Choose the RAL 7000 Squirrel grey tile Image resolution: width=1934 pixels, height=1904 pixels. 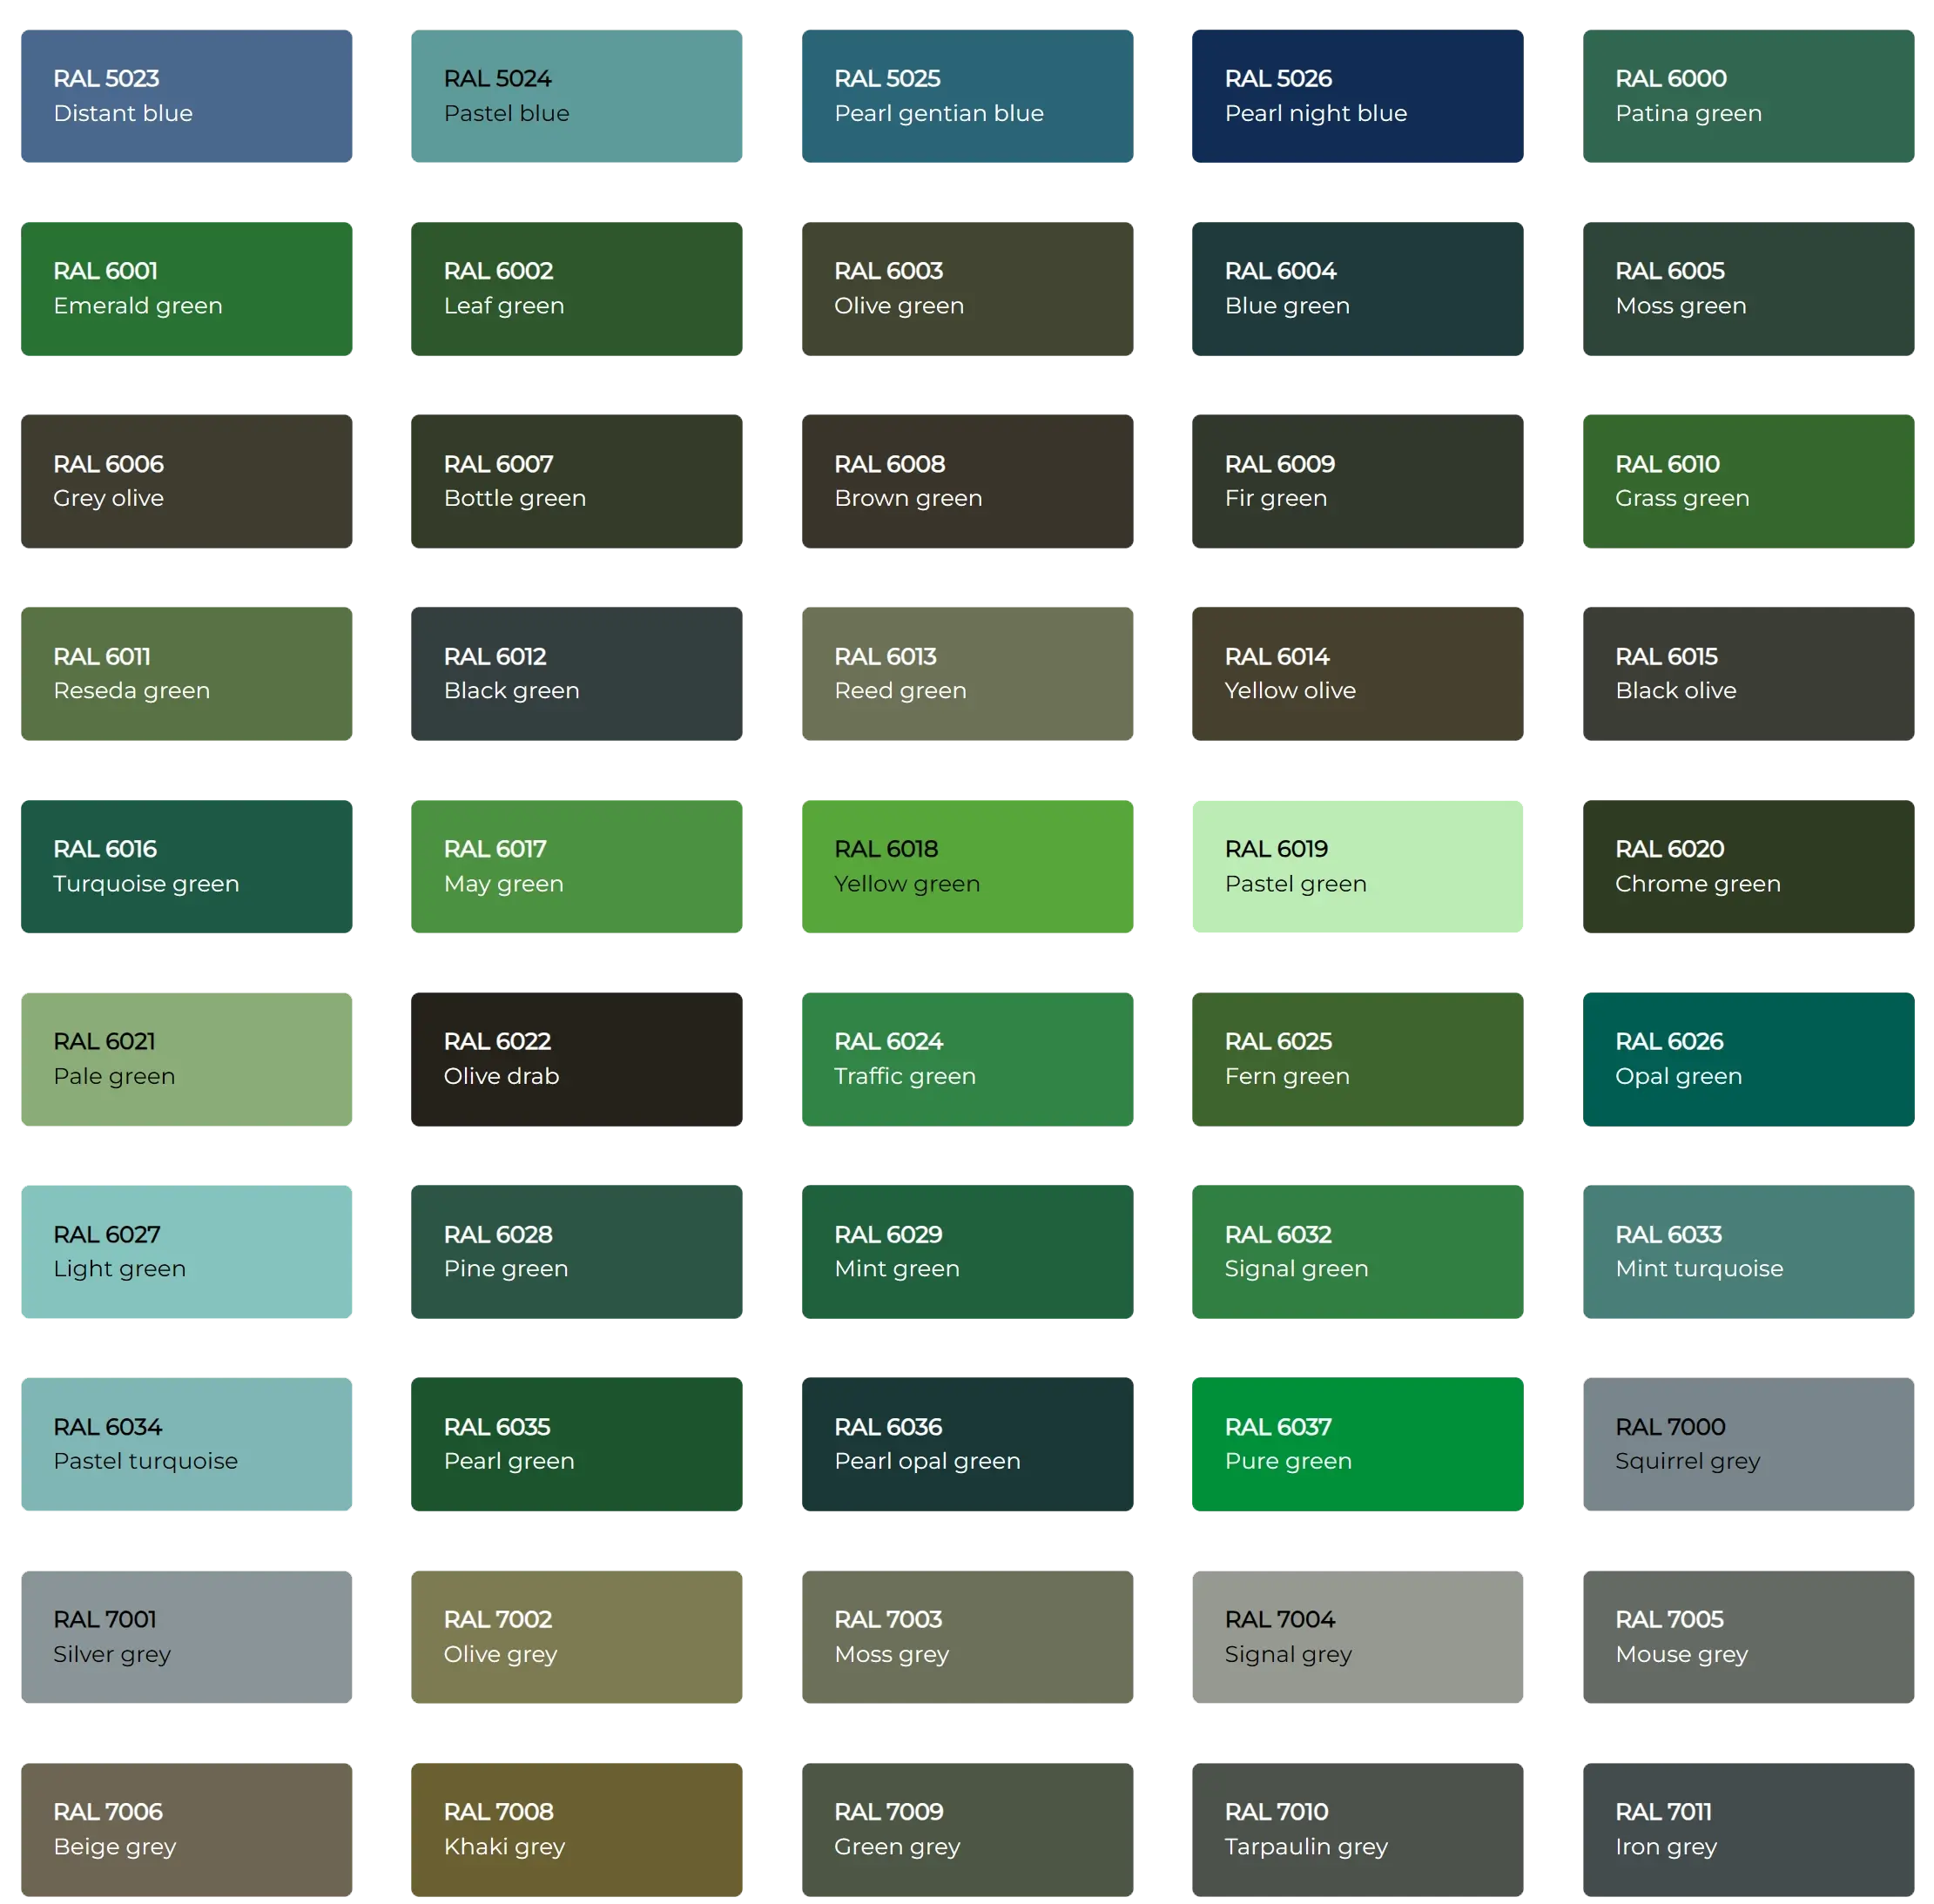click(x=1747, y=1443)
